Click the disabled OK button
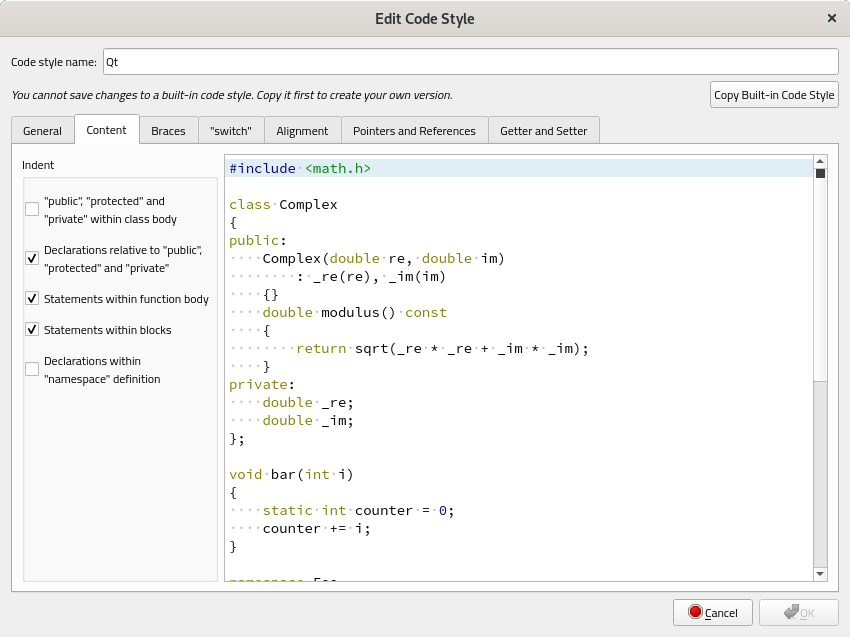The height and width of the screenshot is (637, 850). point(797,613)
